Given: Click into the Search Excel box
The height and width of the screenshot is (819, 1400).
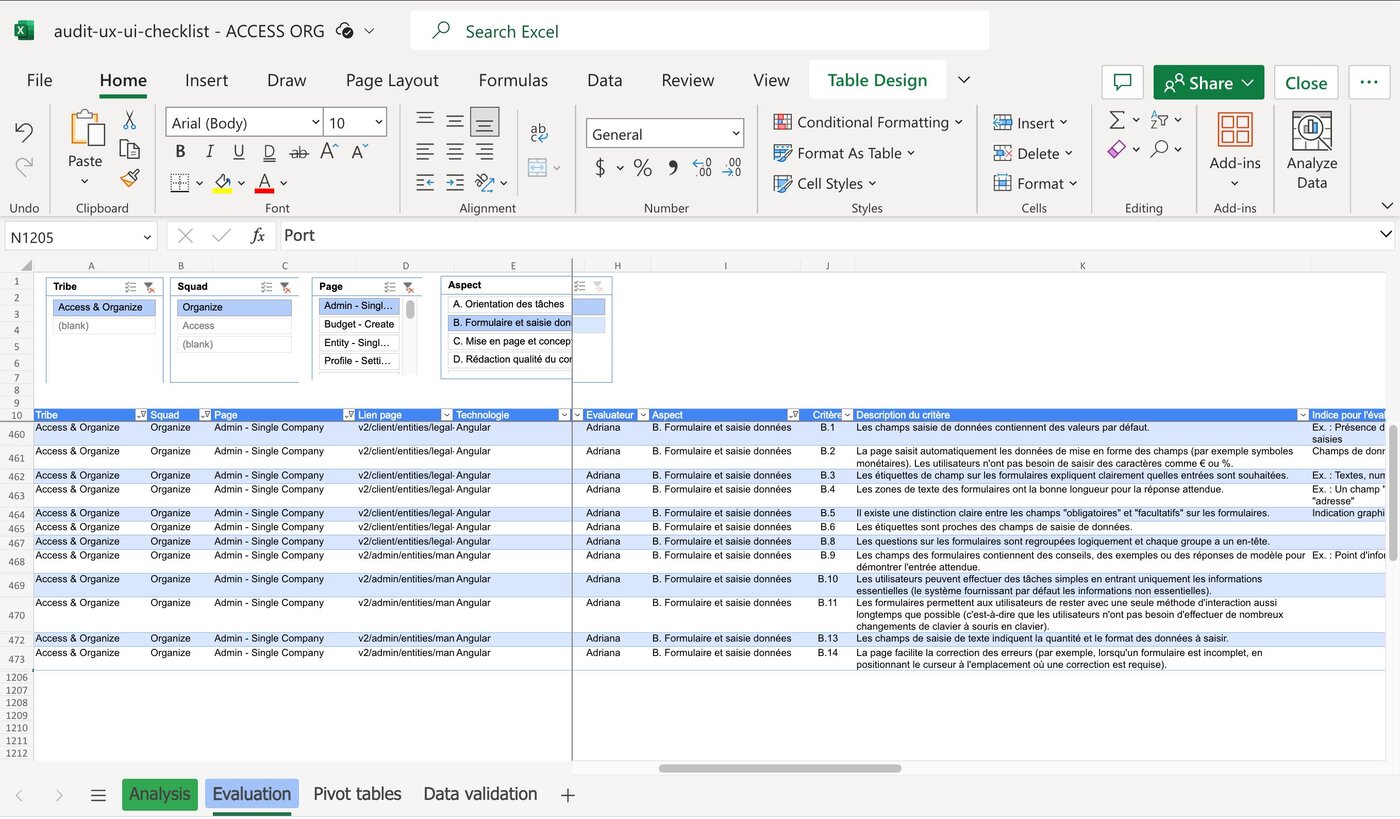Looking at the screenshot, I should pos(699,31).
